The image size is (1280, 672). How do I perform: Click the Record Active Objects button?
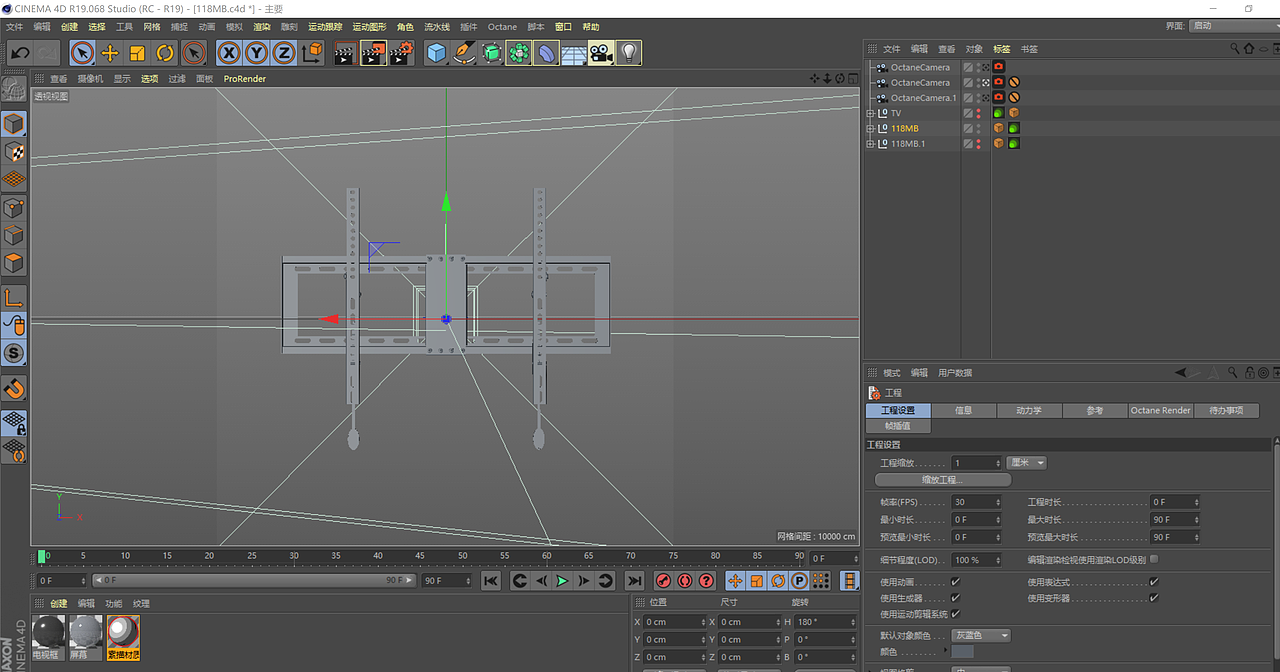point(663,580)
